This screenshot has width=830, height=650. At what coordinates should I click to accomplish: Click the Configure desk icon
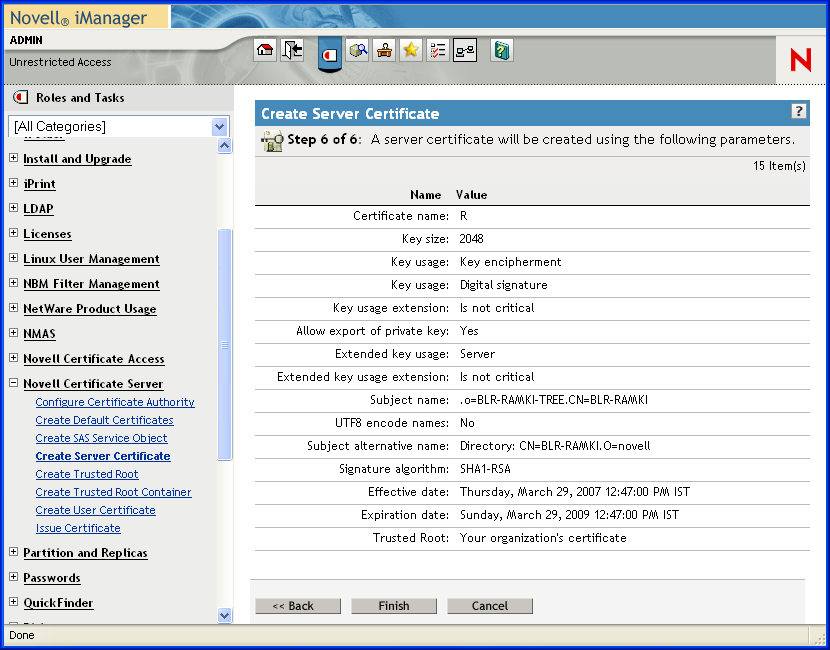pyautogui.click(x=384, y=51)
